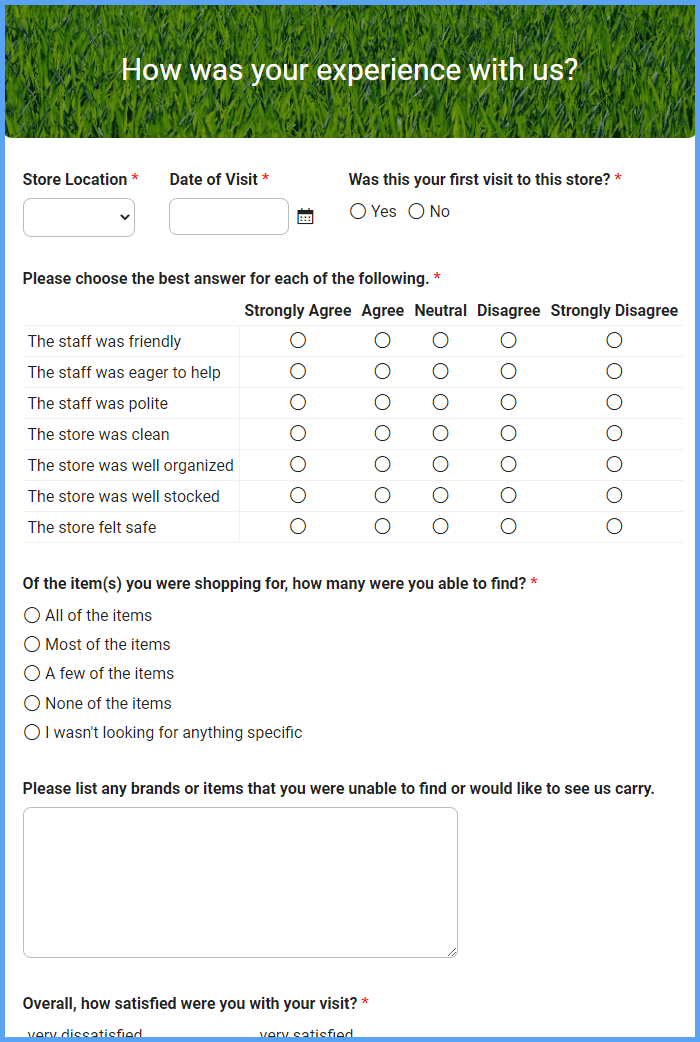Image resolution: width=700 pixels, height=1042 pixels.
Task: Open the Store Location dropdown
Action: 79,217
